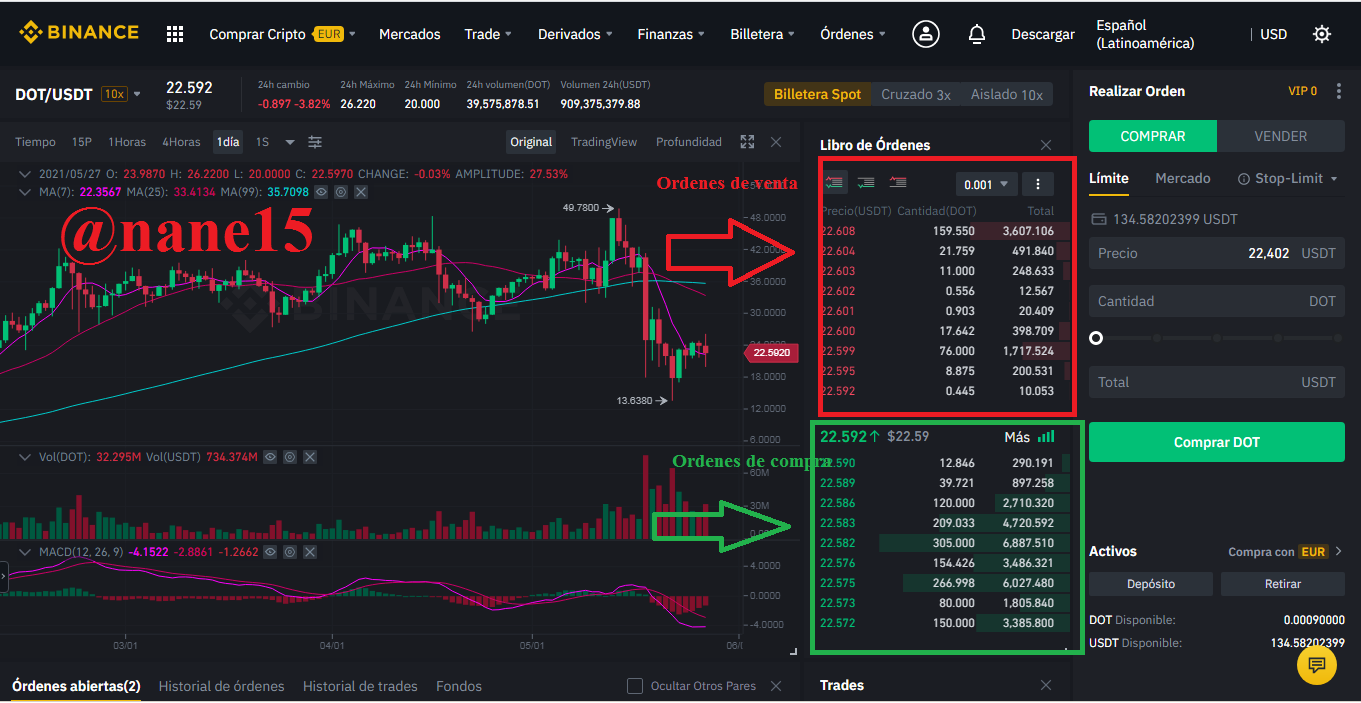Open the Derivados menu
Image resolution: width=1361 pixels, height=703 pixels.
click(x=575, y=34)
